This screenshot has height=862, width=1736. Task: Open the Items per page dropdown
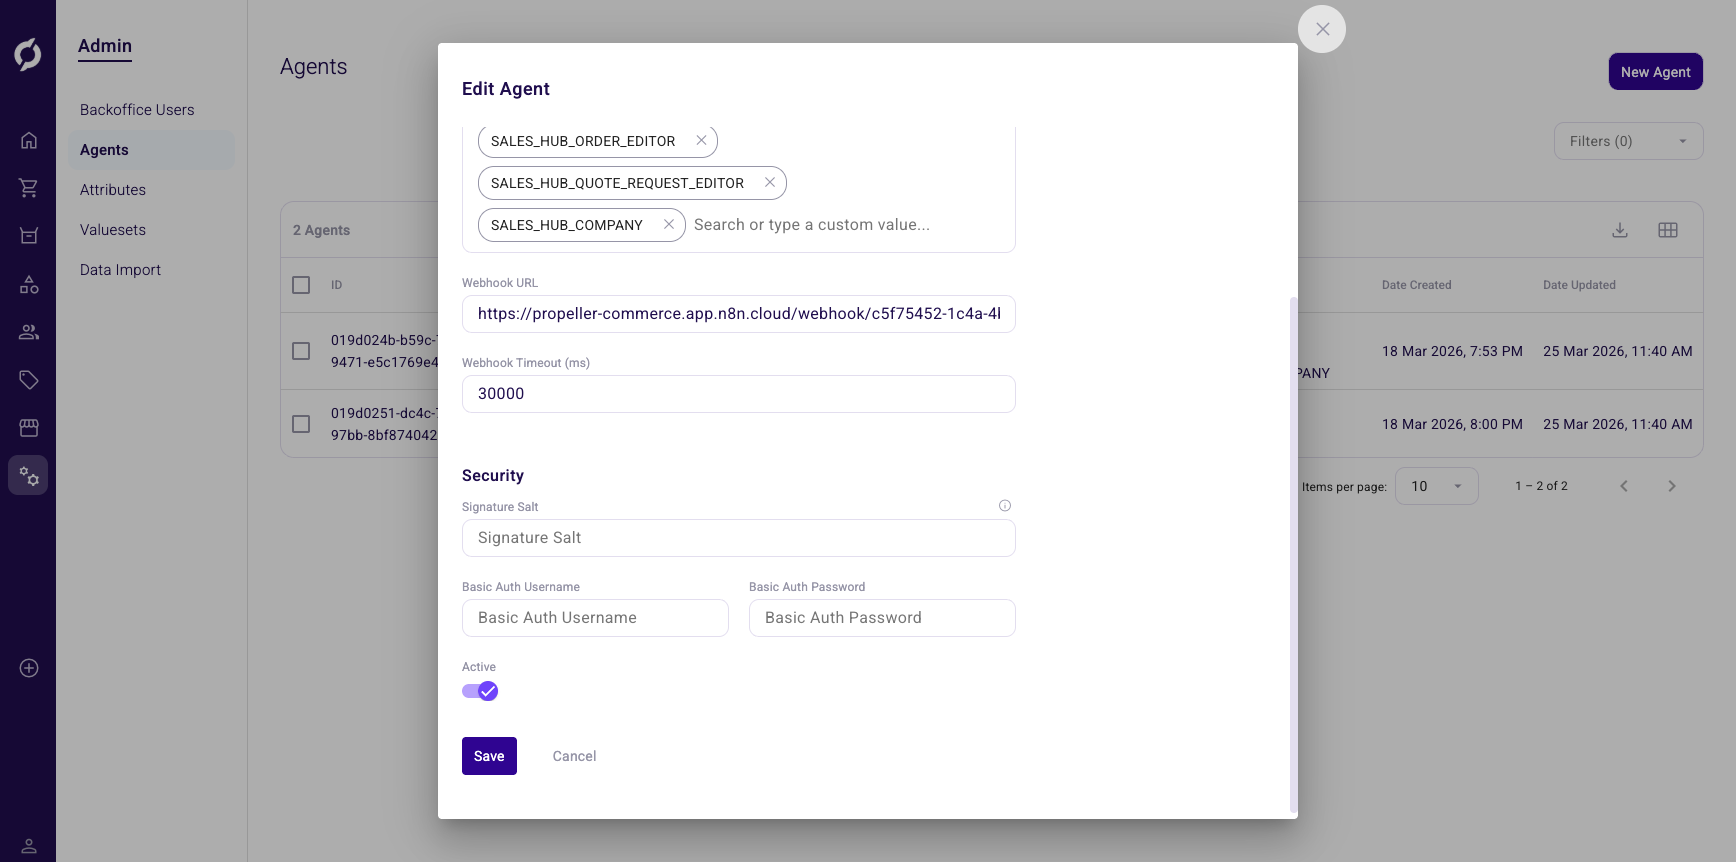pyautogui.click(x=1437, y=485)
